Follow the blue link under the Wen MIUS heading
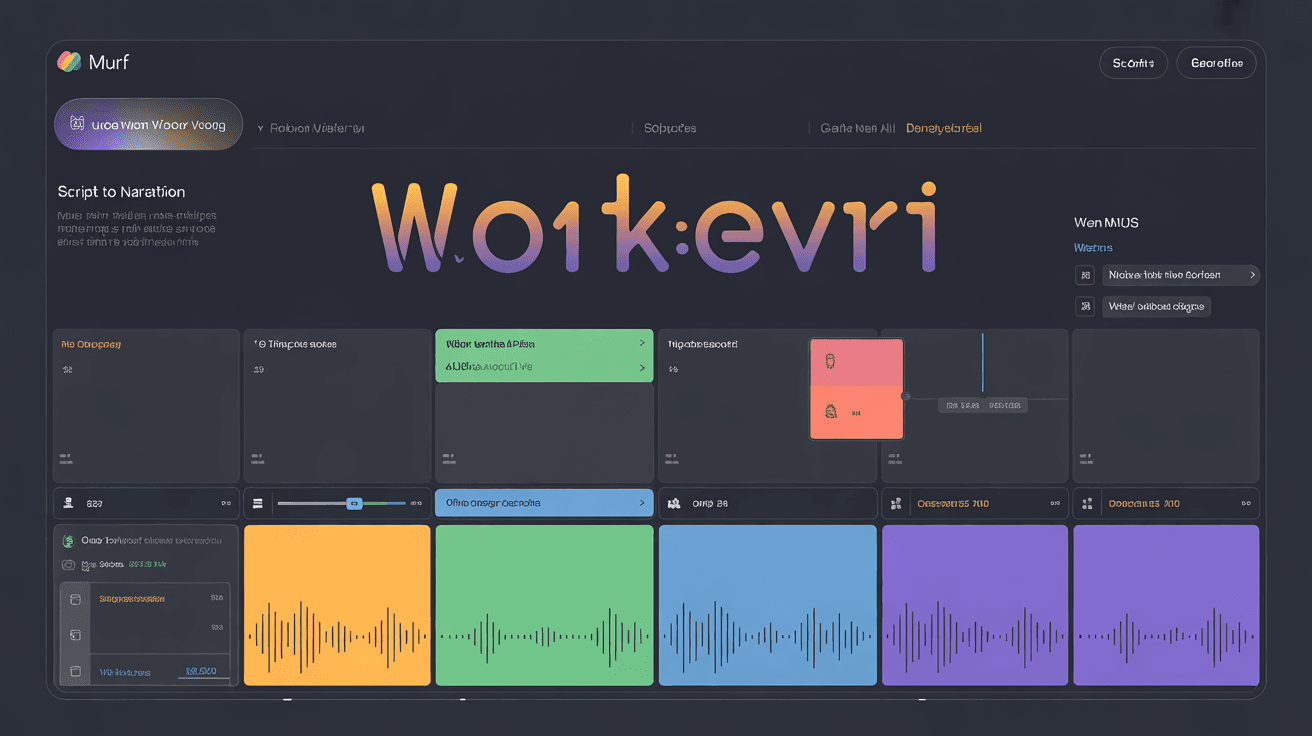 pos(1093,248)
